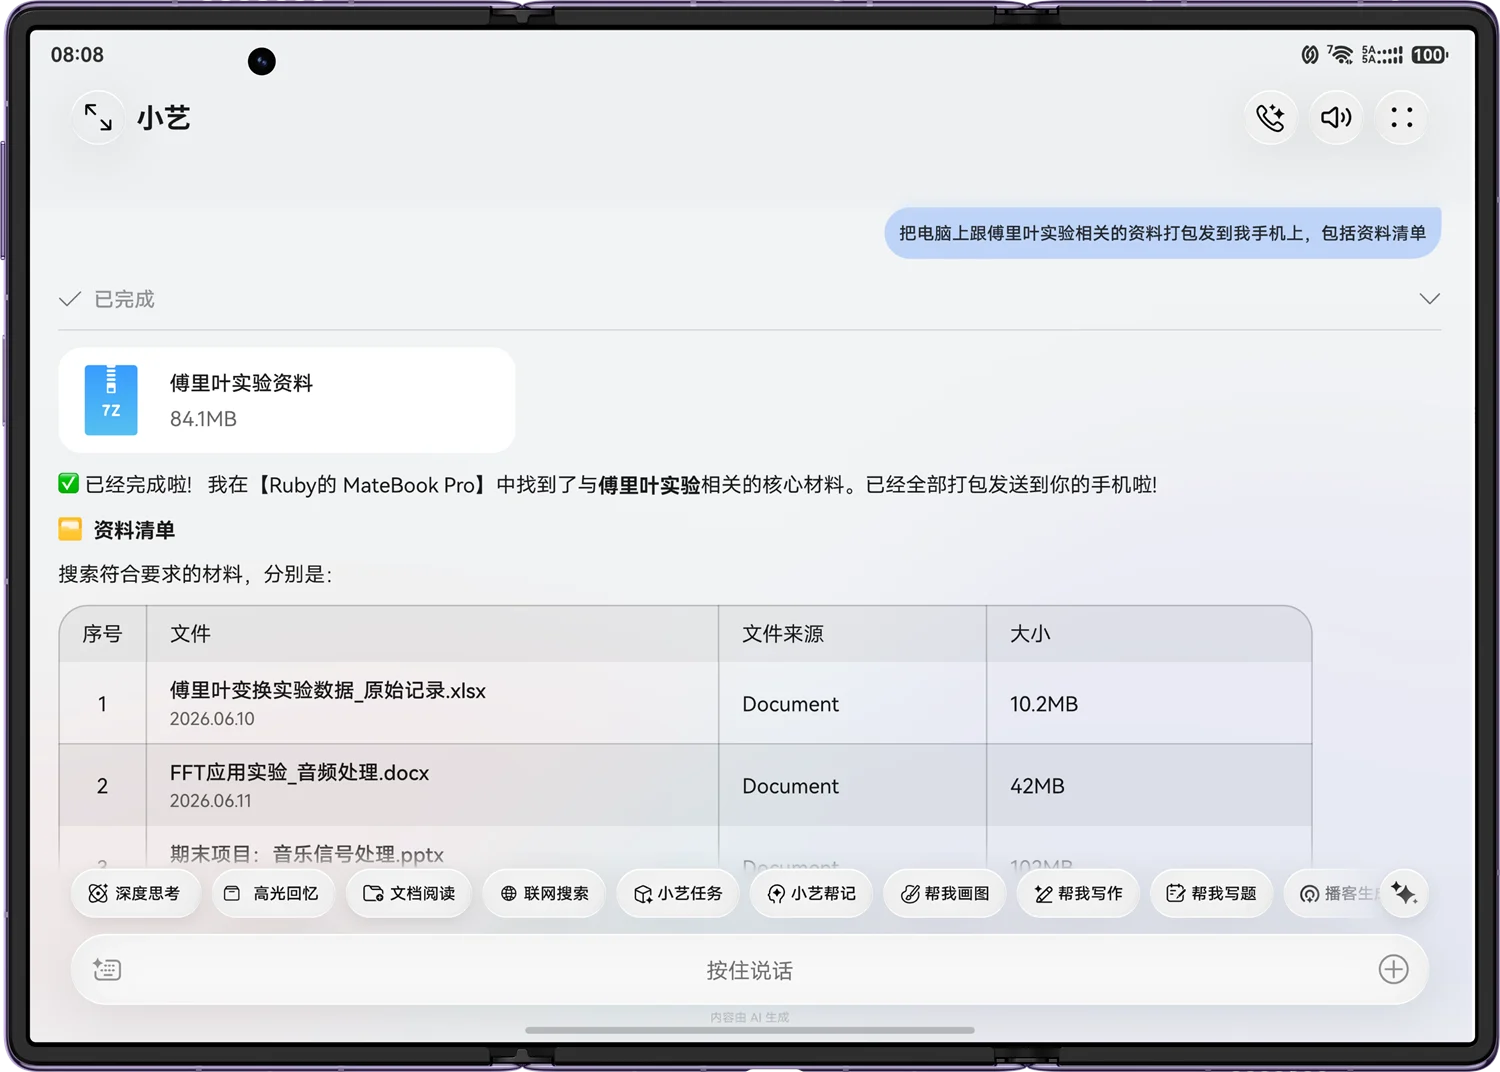This screenshot has width=1500, height=1072.
Task: Click the 序号 column header
Action: click(102, 634)
